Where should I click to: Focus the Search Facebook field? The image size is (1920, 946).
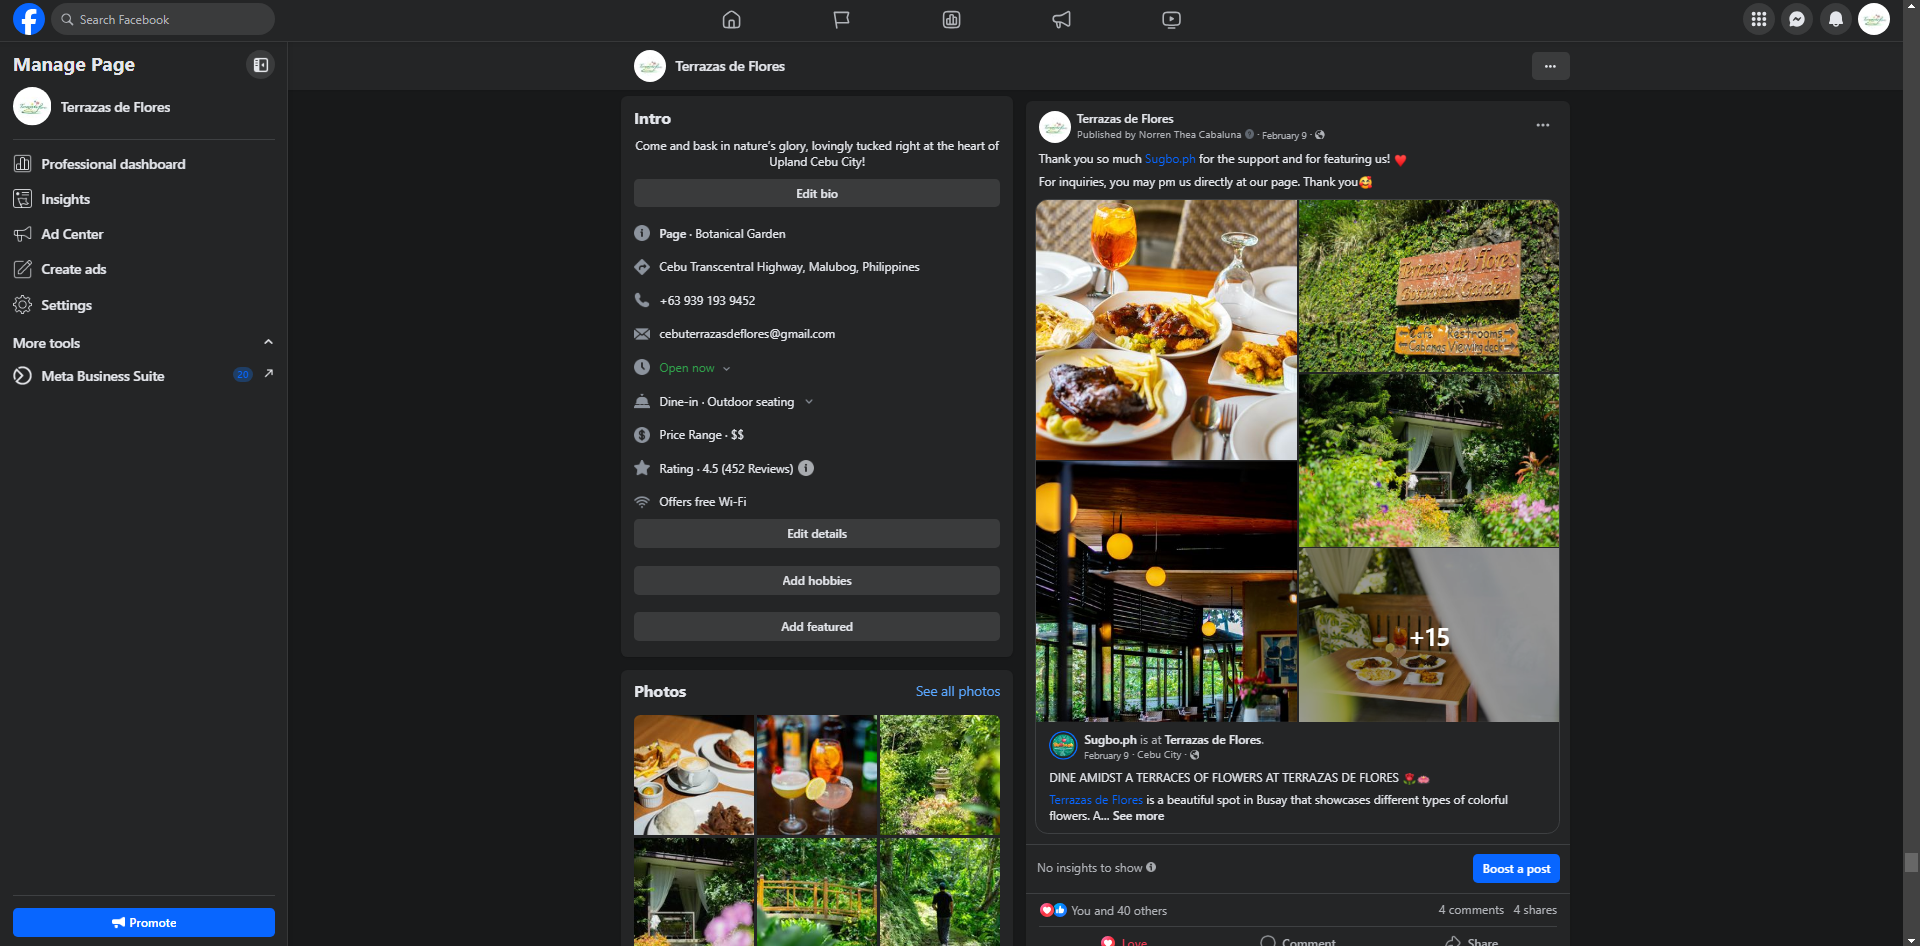coord(163,19)
